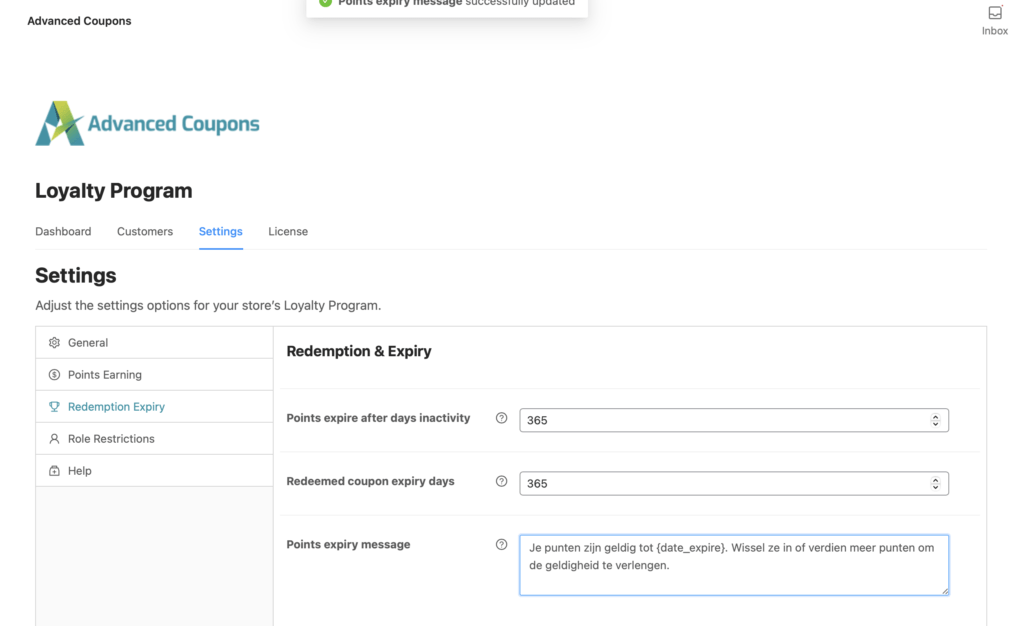Click stepper arrows on Points expire field
This screenshot has width=1024, height=626.
pos(935,420)
